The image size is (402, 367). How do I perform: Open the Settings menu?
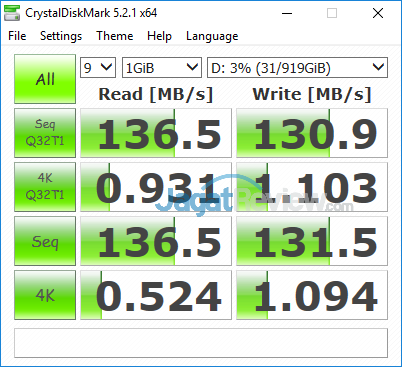pos(61,36)
